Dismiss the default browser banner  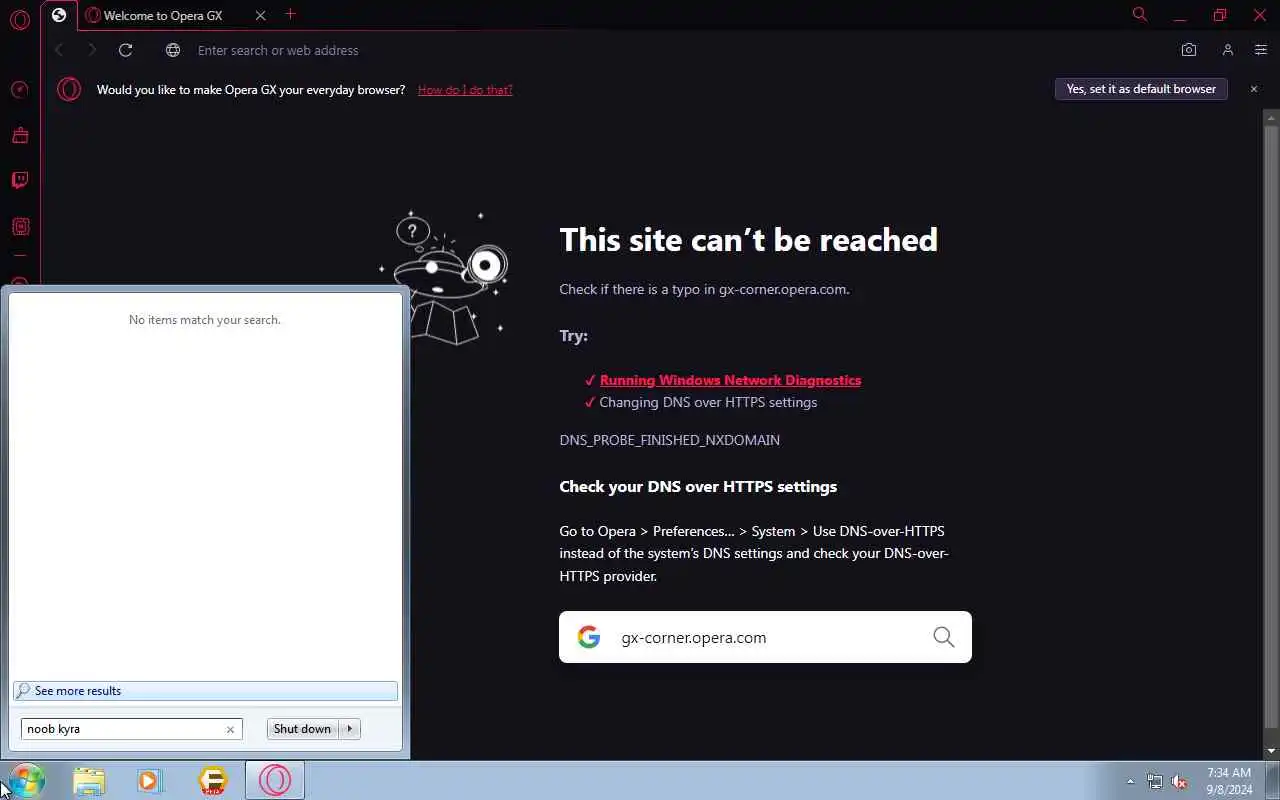click(x=1253, y=89)
